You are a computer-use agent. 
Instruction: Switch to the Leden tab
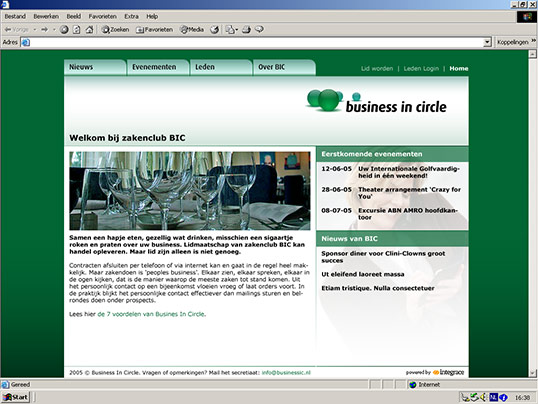(221, 67)
